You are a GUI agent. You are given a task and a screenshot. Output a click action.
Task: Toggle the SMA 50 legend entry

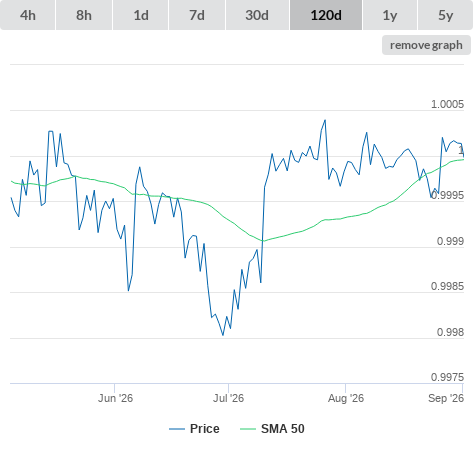283,429
